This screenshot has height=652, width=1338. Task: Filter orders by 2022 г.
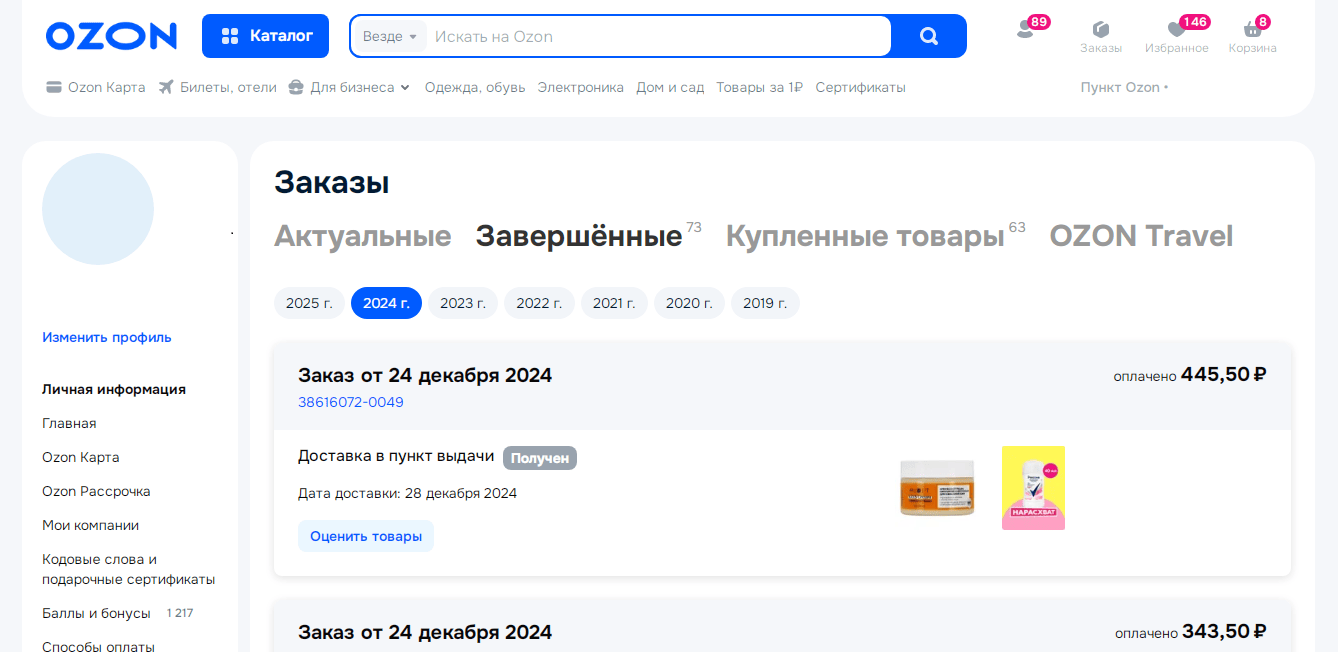coord(539,303)
